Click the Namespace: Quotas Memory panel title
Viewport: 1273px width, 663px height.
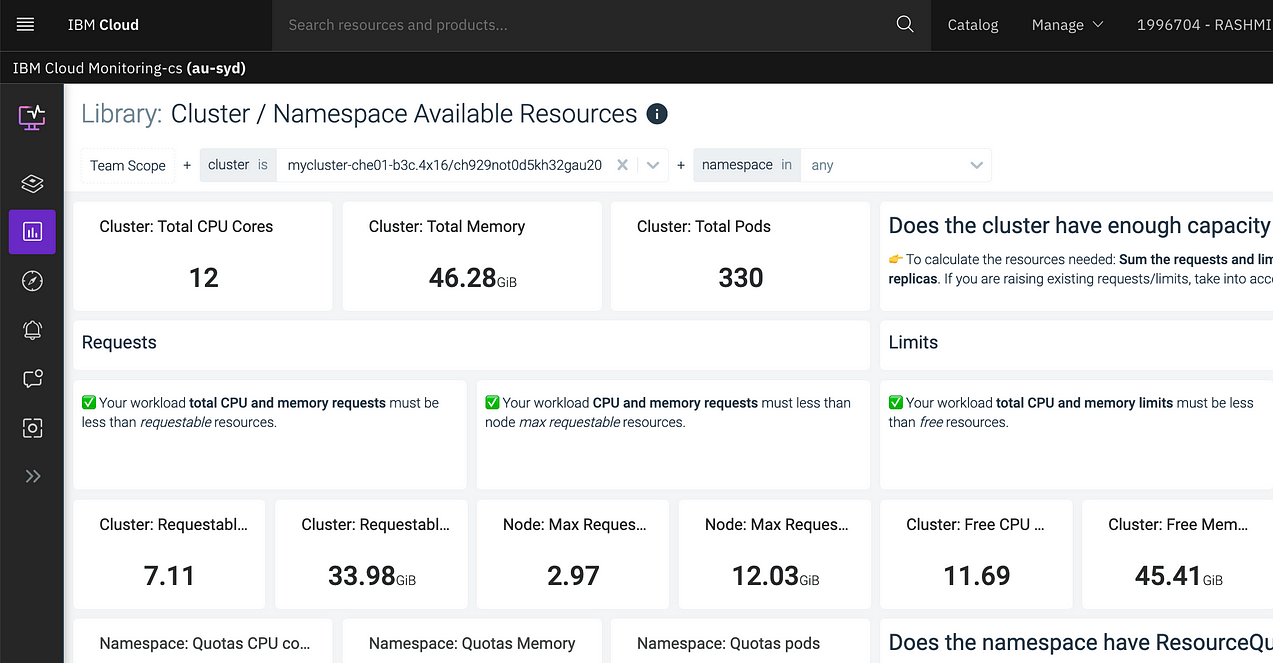[x=472, y=643]
